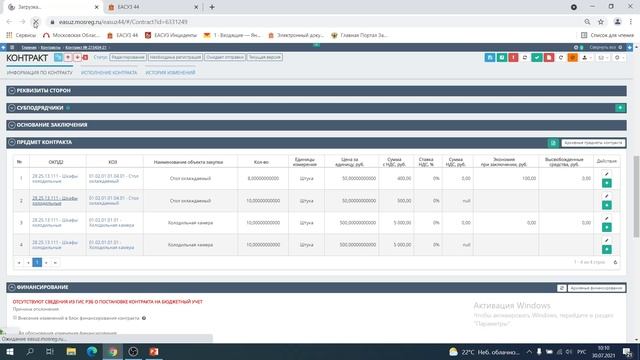The width and height of the screenshot is (640, 360).
Task: Bookmark this page with star icon
Action: click(601, 22)
